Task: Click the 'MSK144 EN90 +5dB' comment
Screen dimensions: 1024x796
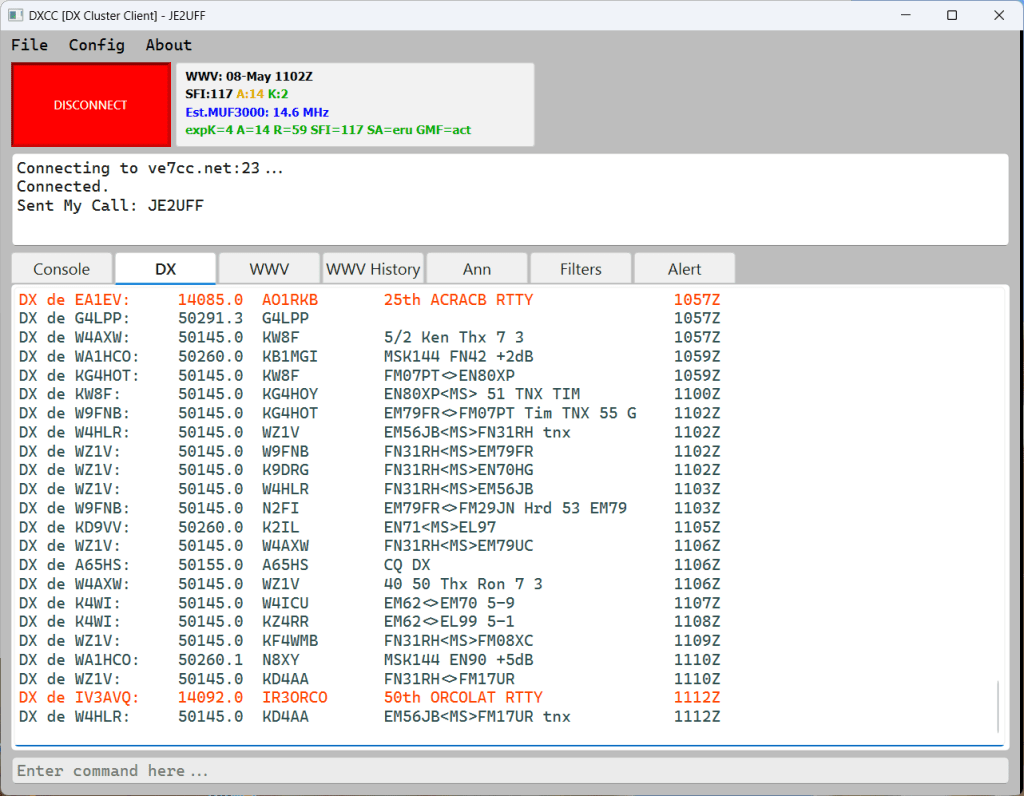Action: pos(458,660)
